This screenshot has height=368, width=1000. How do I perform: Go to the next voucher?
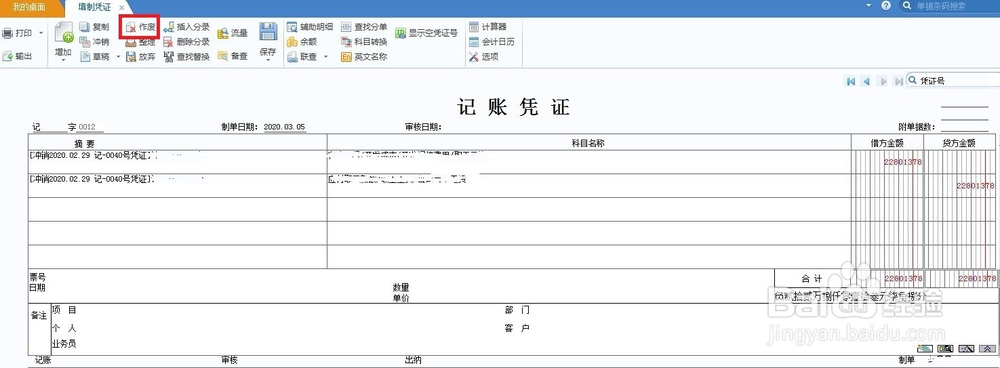click(883, 81)
